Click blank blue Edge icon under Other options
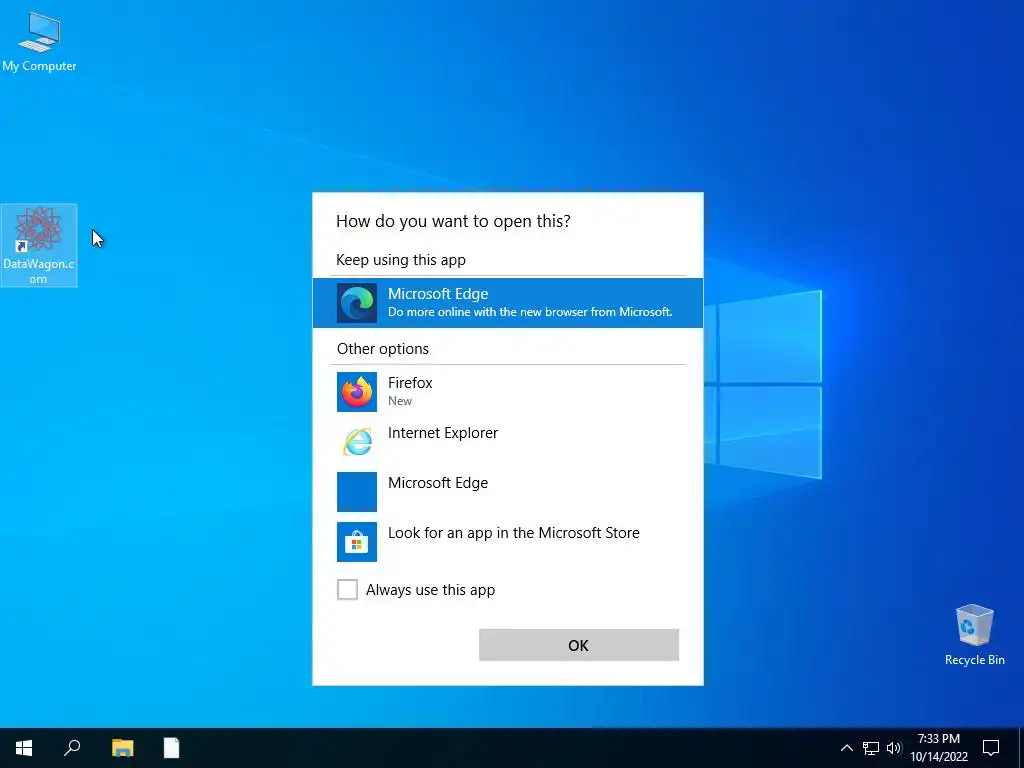 pyautogui.click(x=357, y=492)
